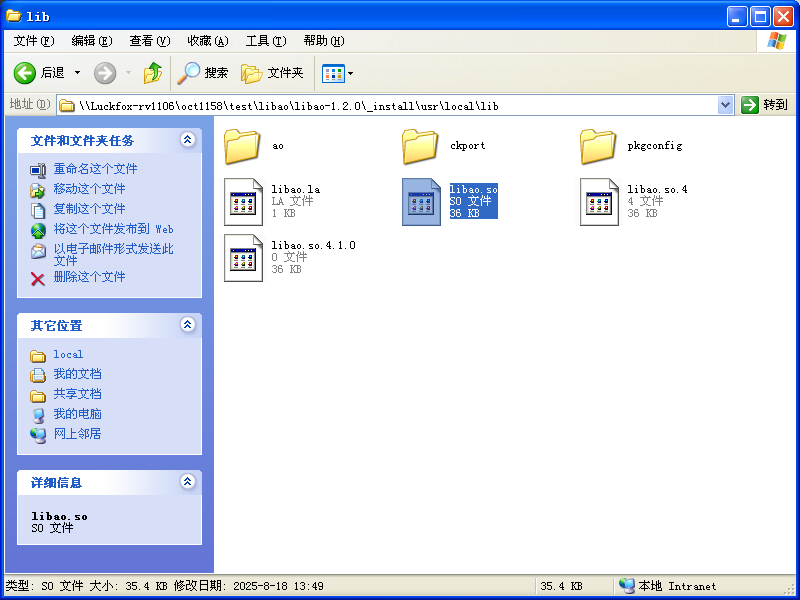Select the ckport folder icon
Viewport: 800px width, 600px height.
click(x=420, y=146)
